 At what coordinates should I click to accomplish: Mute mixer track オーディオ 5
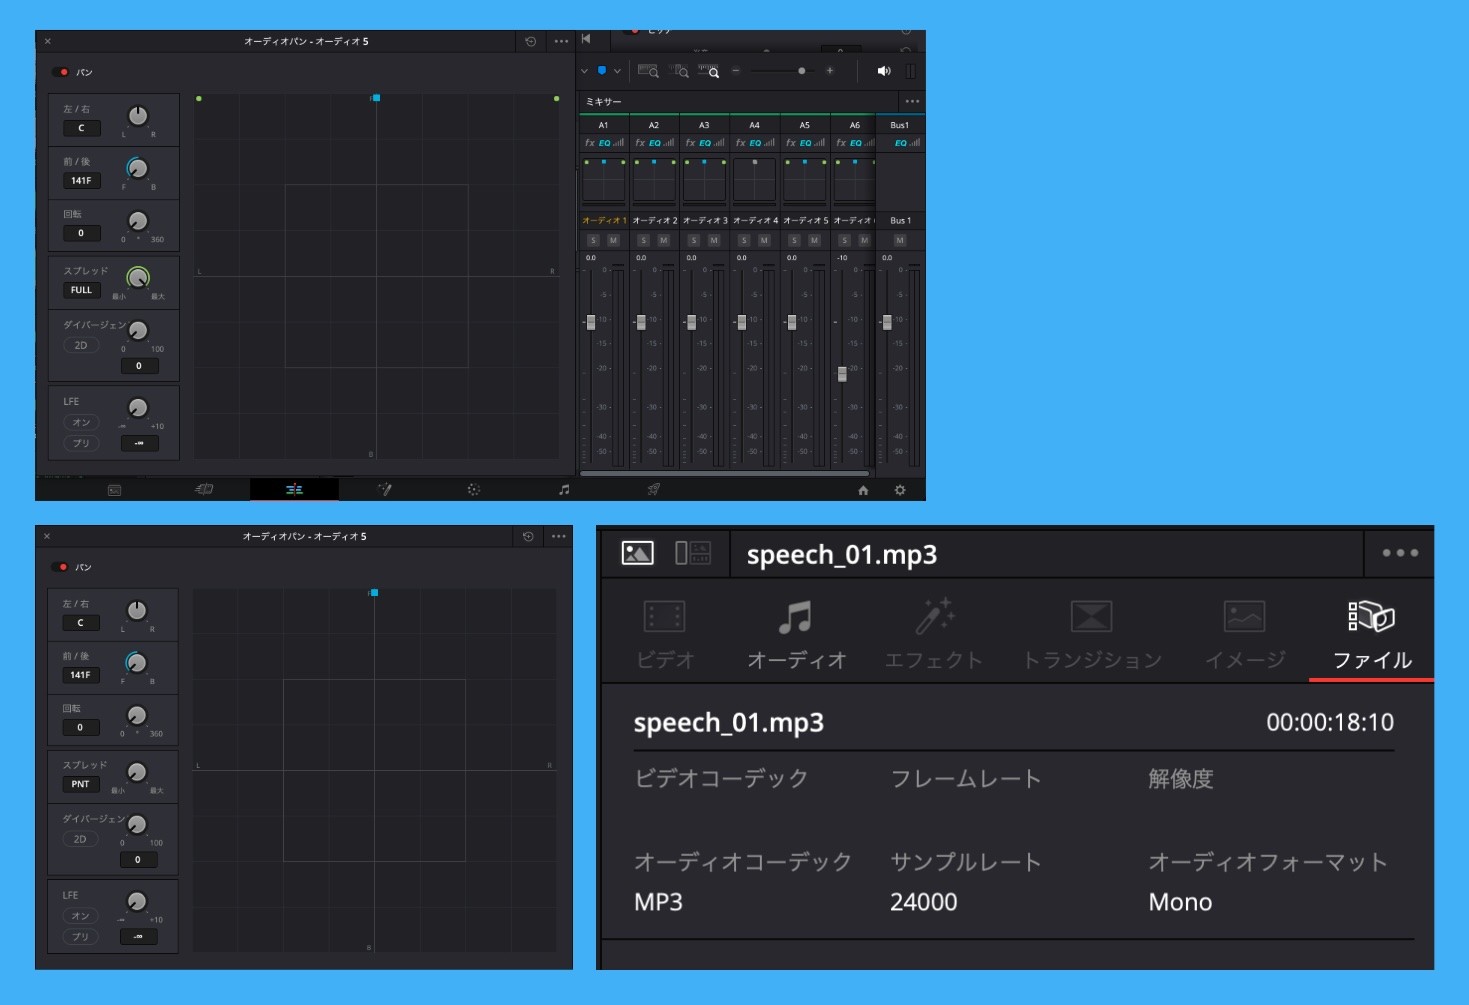pos(814,240)
